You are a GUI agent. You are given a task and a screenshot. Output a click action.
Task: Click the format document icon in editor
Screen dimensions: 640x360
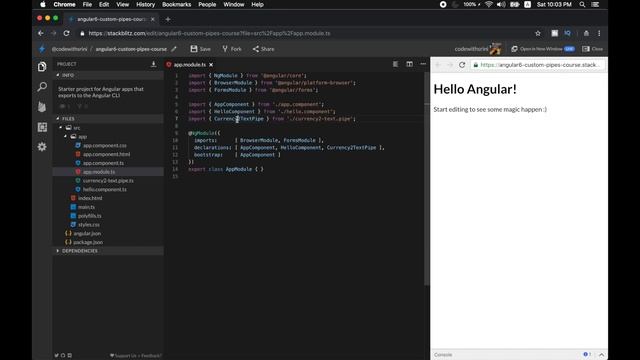point(395,64)
